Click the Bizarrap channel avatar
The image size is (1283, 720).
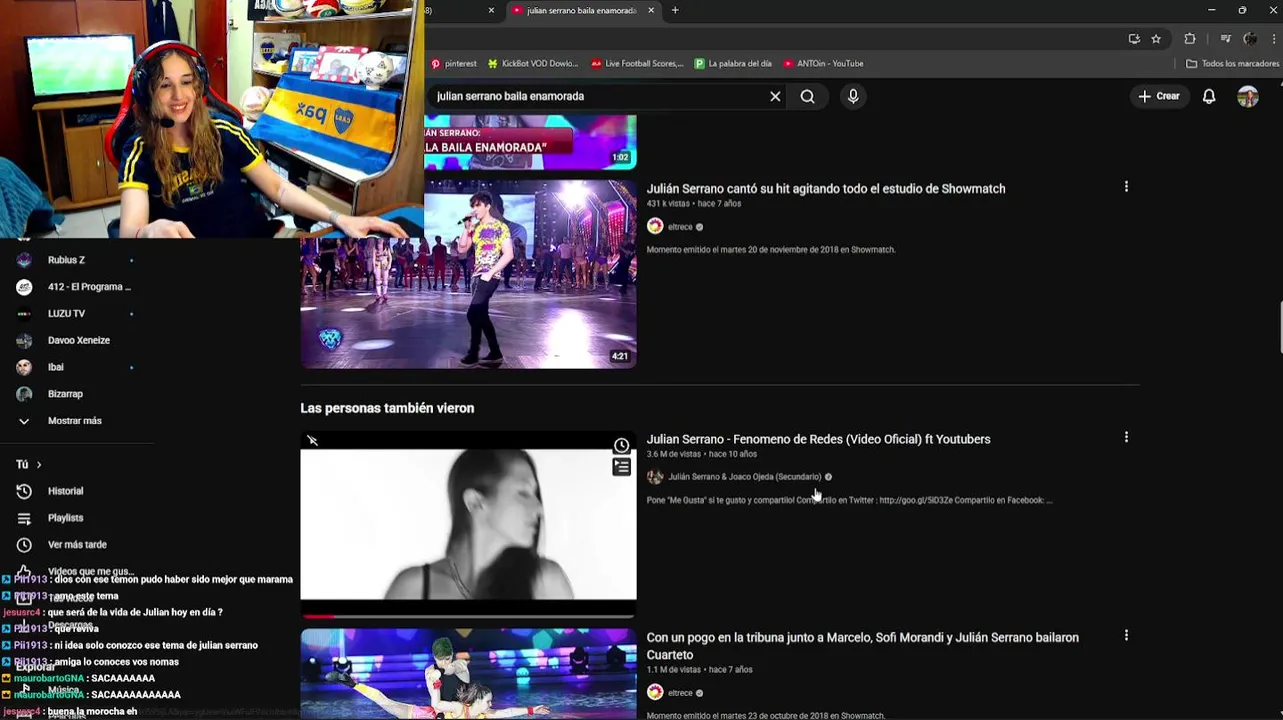pos(24,394)
